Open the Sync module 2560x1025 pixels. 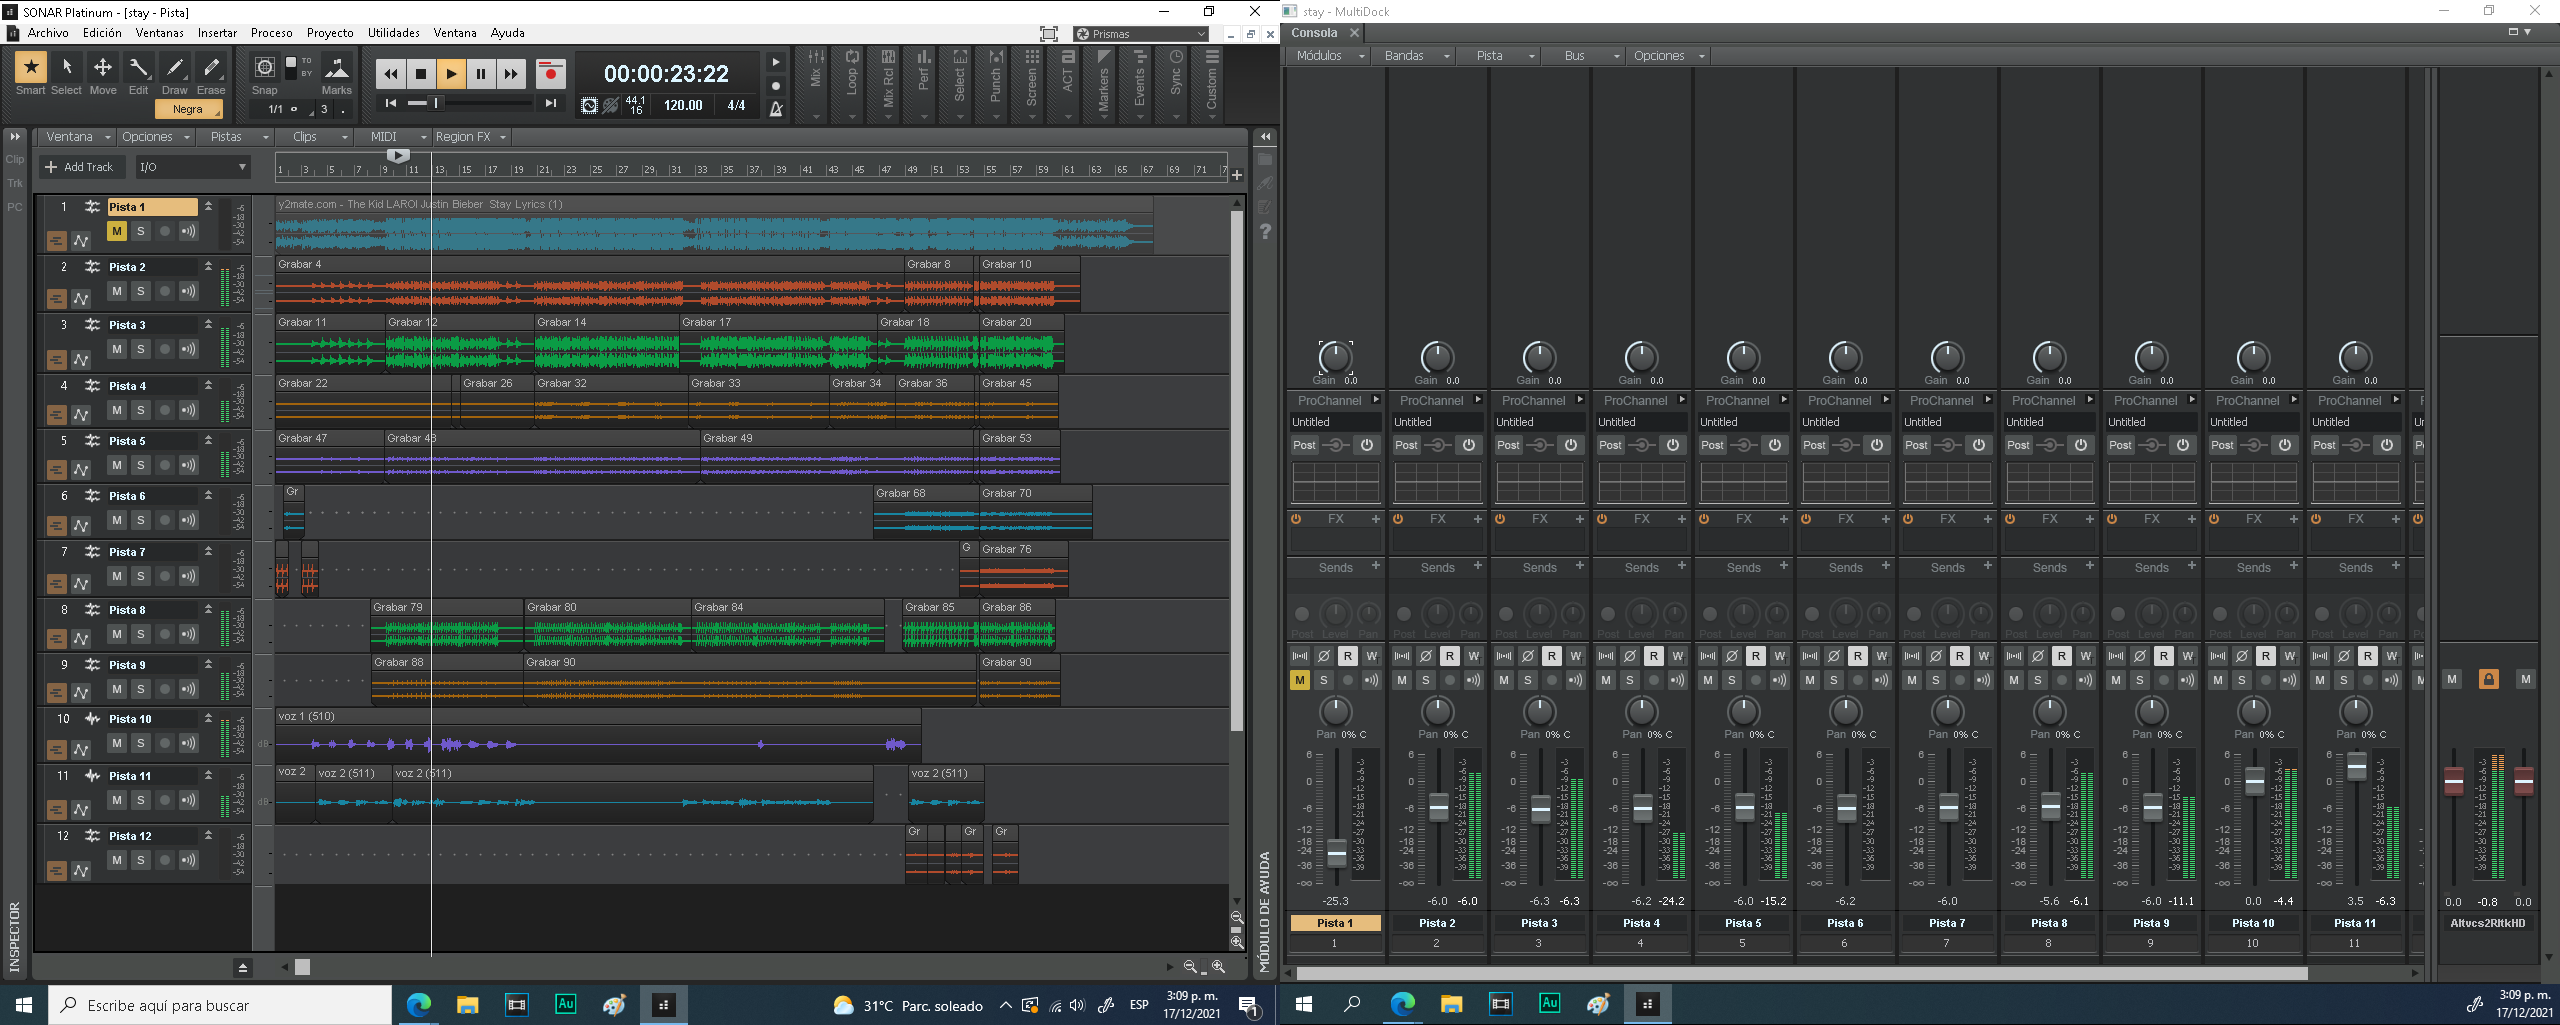pyautogui.click(x=1176, y=84)
